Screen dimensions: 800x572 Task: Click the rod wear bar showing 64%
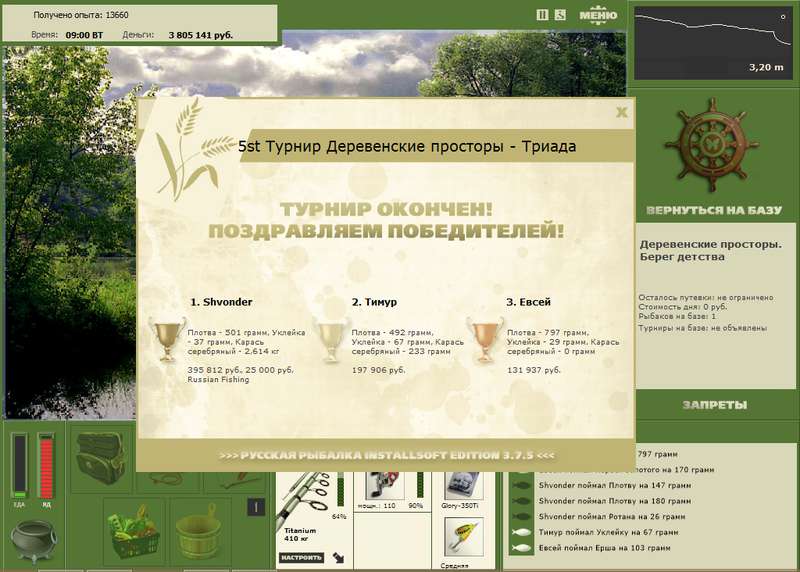click(341, 490)
